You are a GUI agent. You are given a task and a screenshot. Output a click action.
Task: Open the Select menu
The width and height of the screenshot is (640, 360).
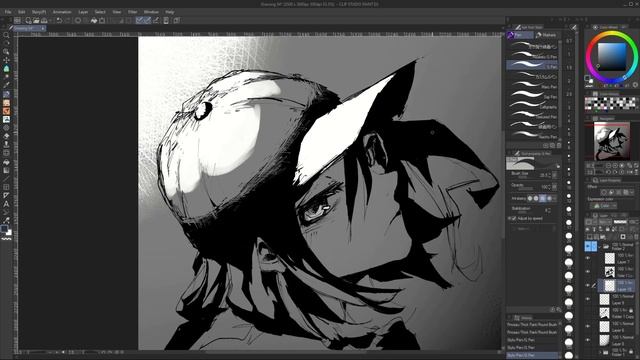click(x=100, y=12)
